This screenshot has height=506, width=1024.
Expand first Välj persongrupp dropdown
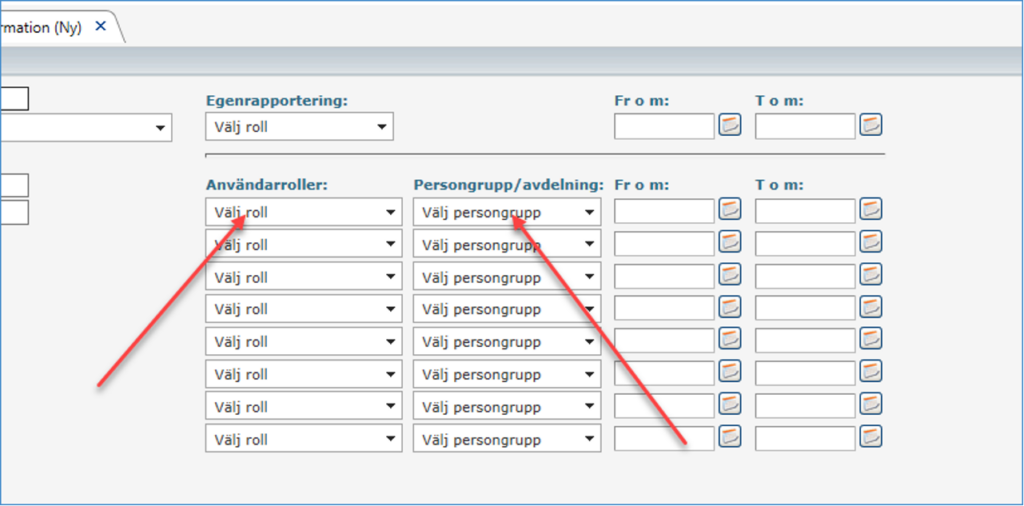pyautogui.click(x=507, y=212)
